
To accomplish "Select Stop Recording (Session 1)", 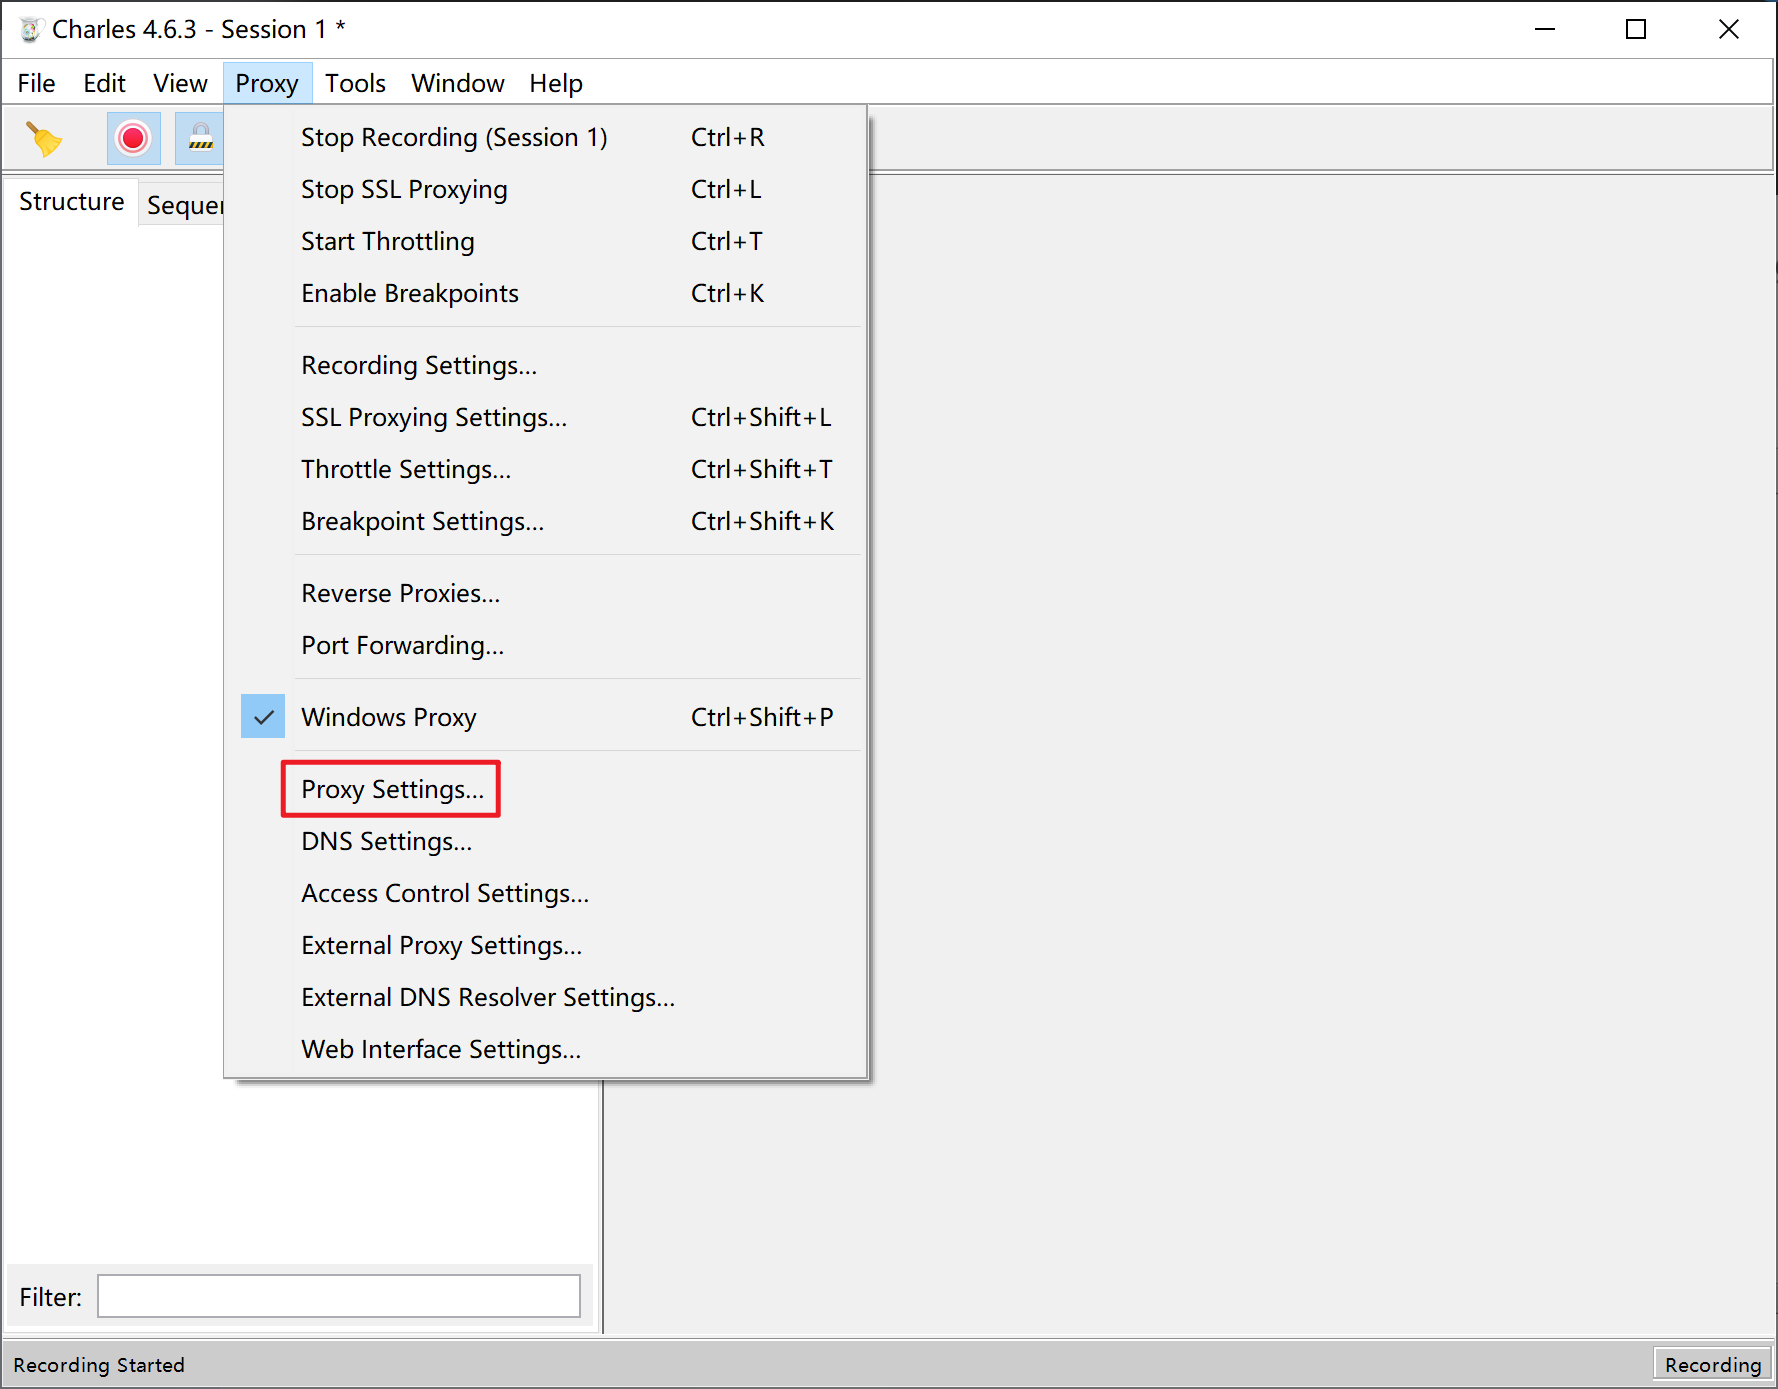I will (545, 137).
